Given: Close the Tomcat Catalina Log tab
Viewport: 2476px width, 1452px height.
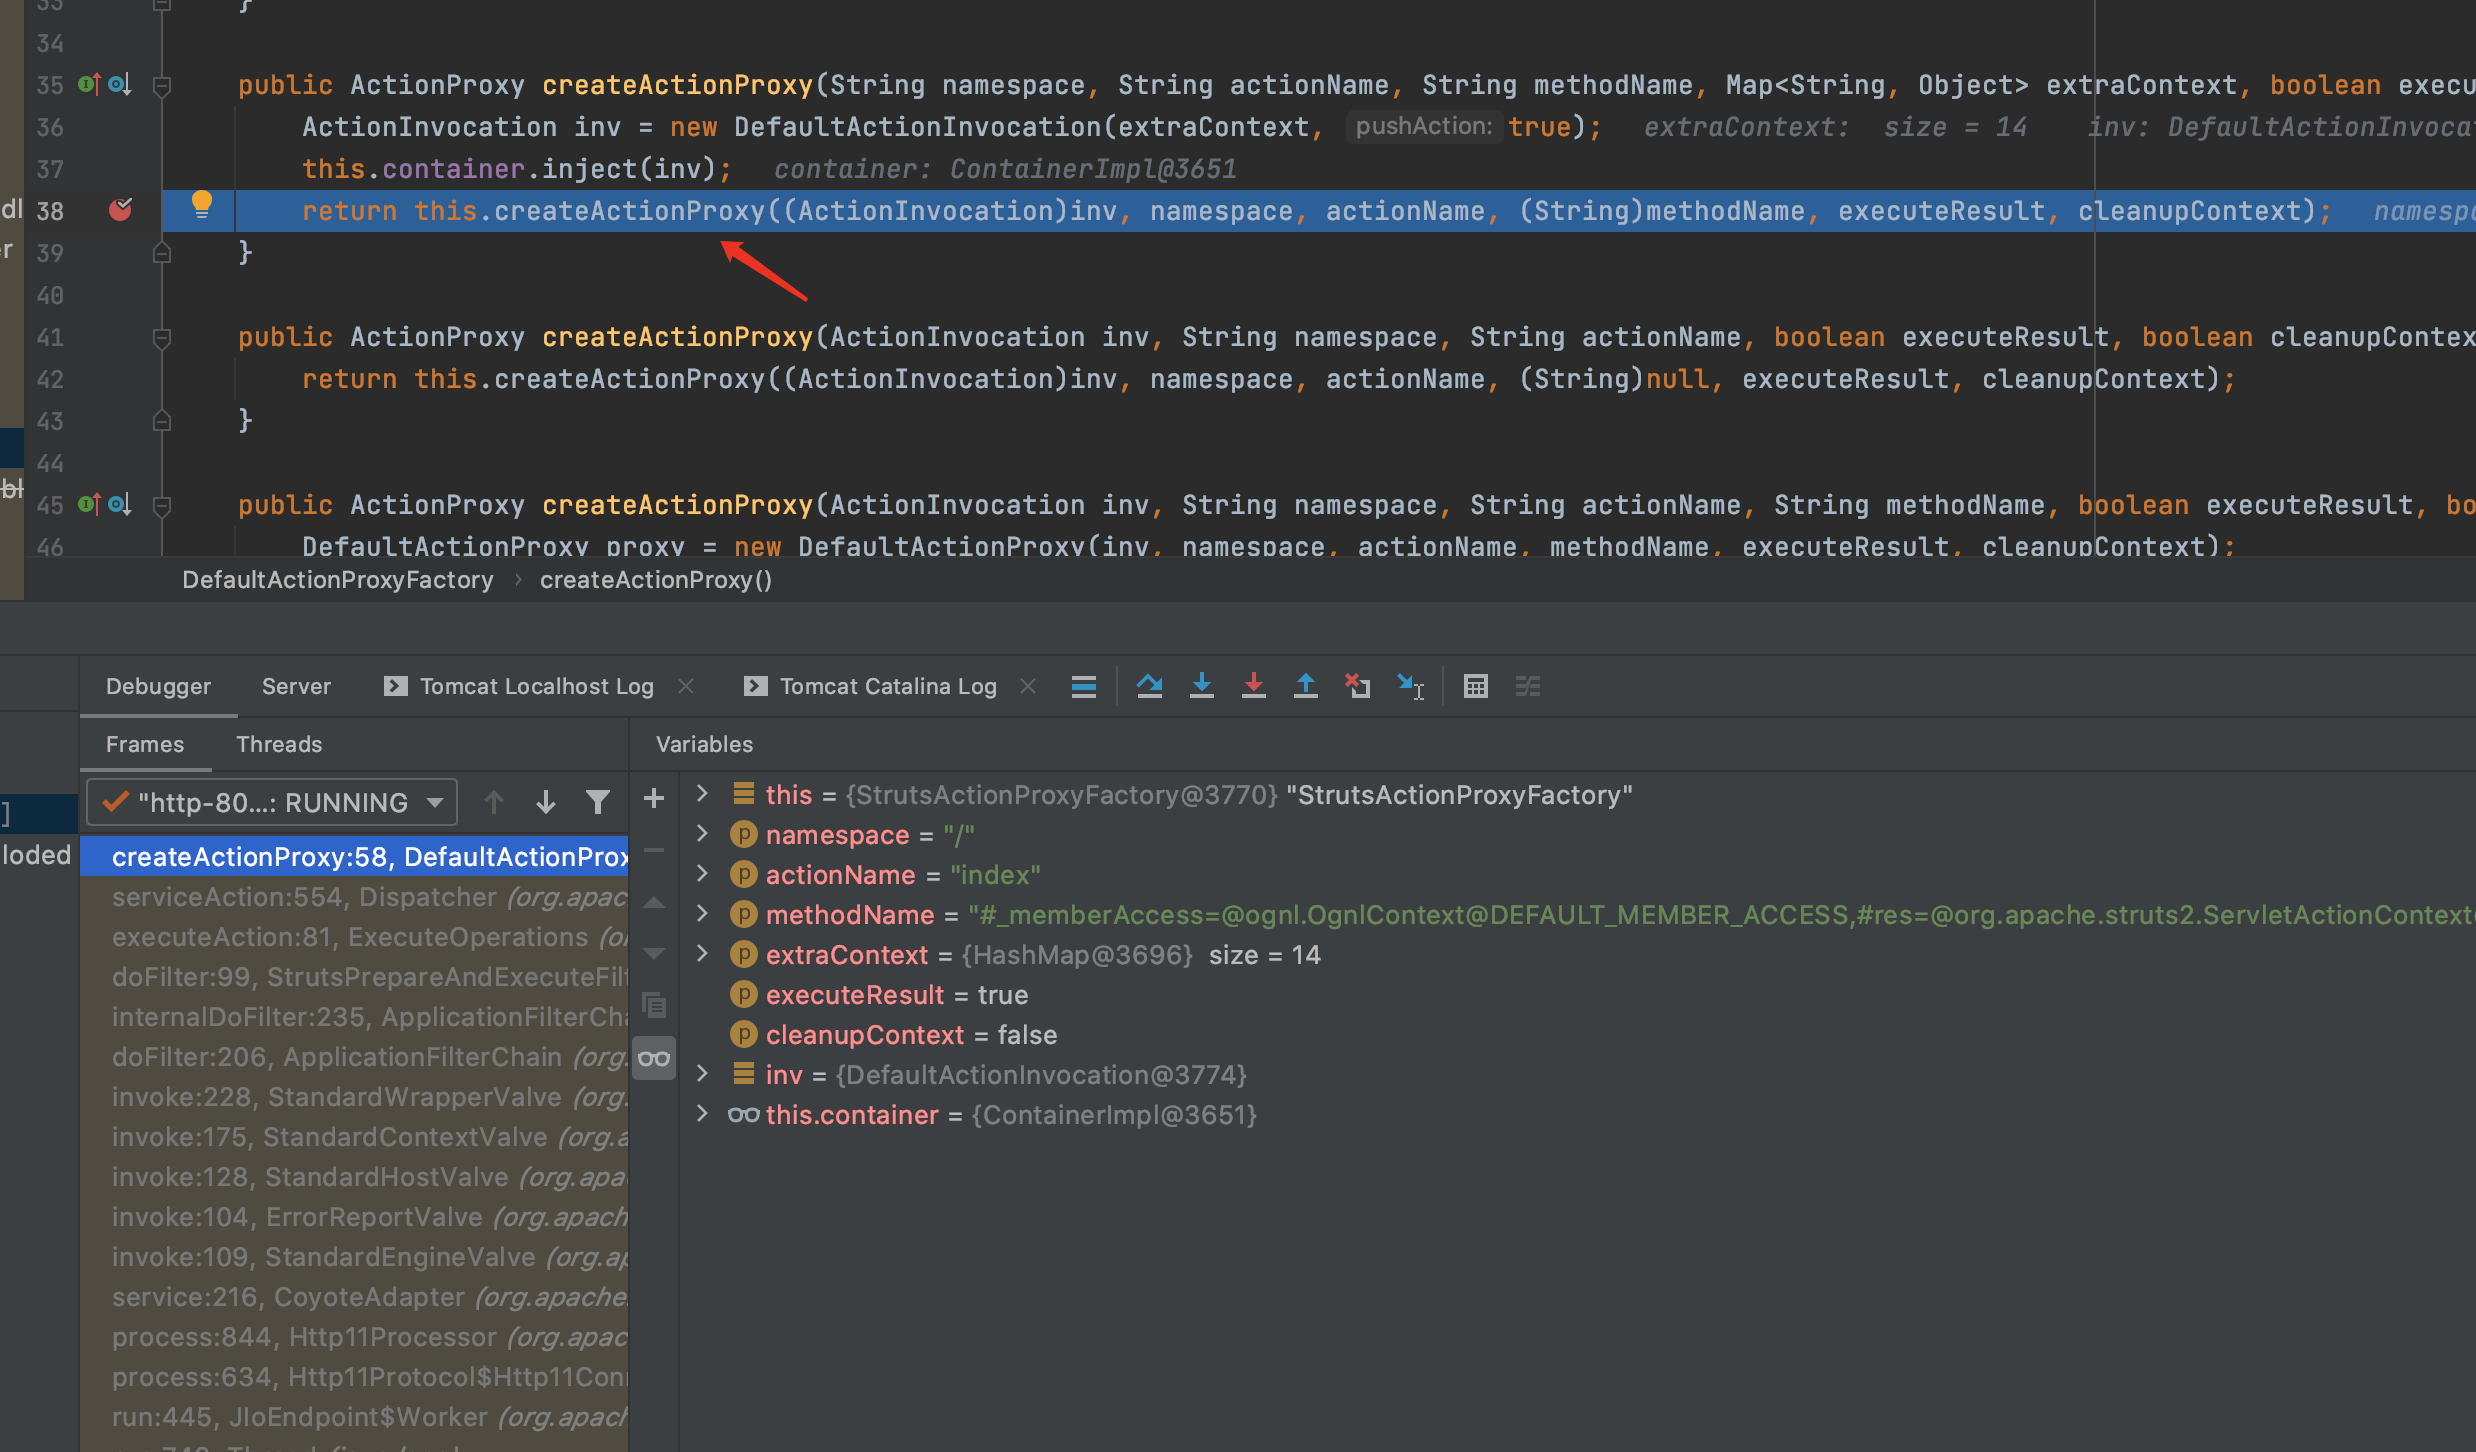Looking at the screenshot, I should pos(1028,686).
